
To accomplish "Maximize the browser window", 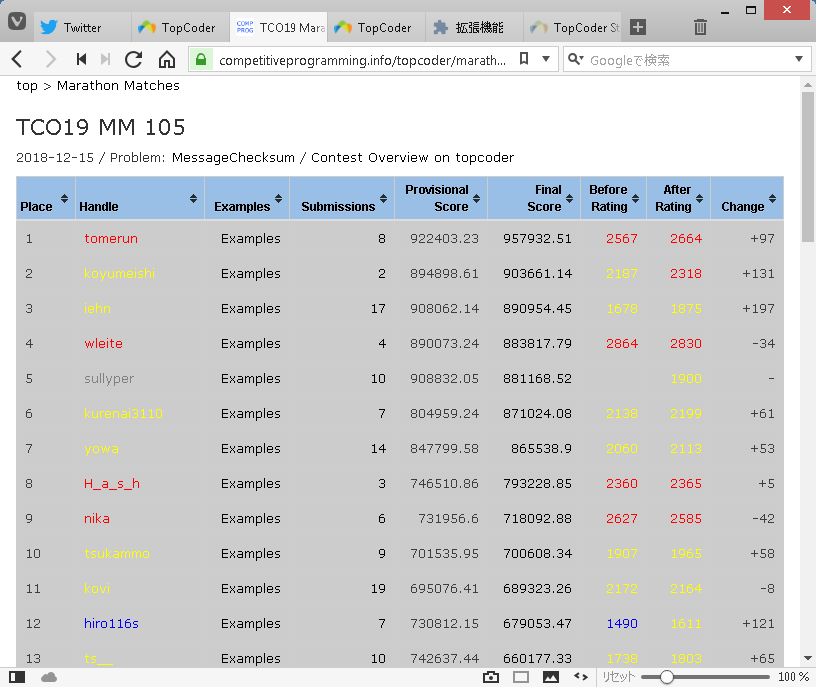I will (x=750, y=10).
